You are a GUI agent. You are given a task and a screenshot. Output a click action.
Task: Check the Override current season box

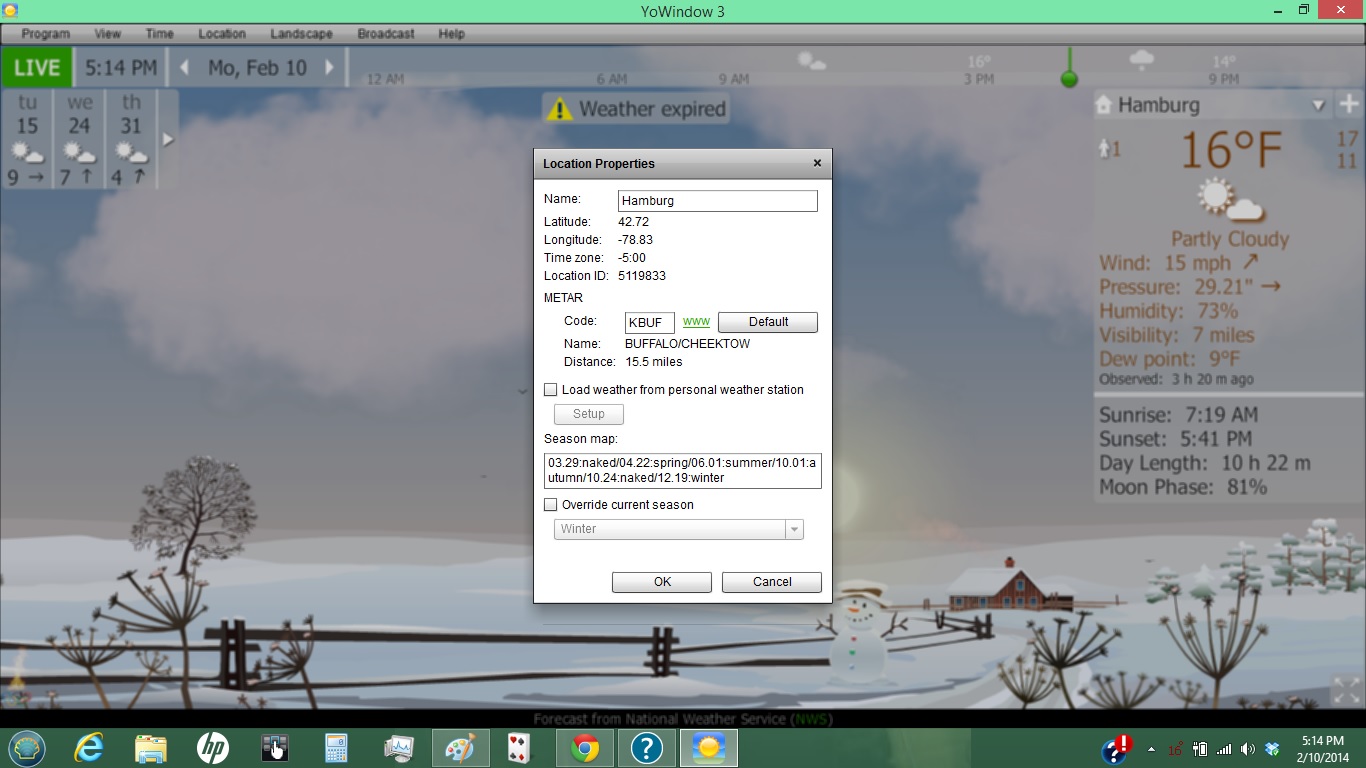pos(551,505)
